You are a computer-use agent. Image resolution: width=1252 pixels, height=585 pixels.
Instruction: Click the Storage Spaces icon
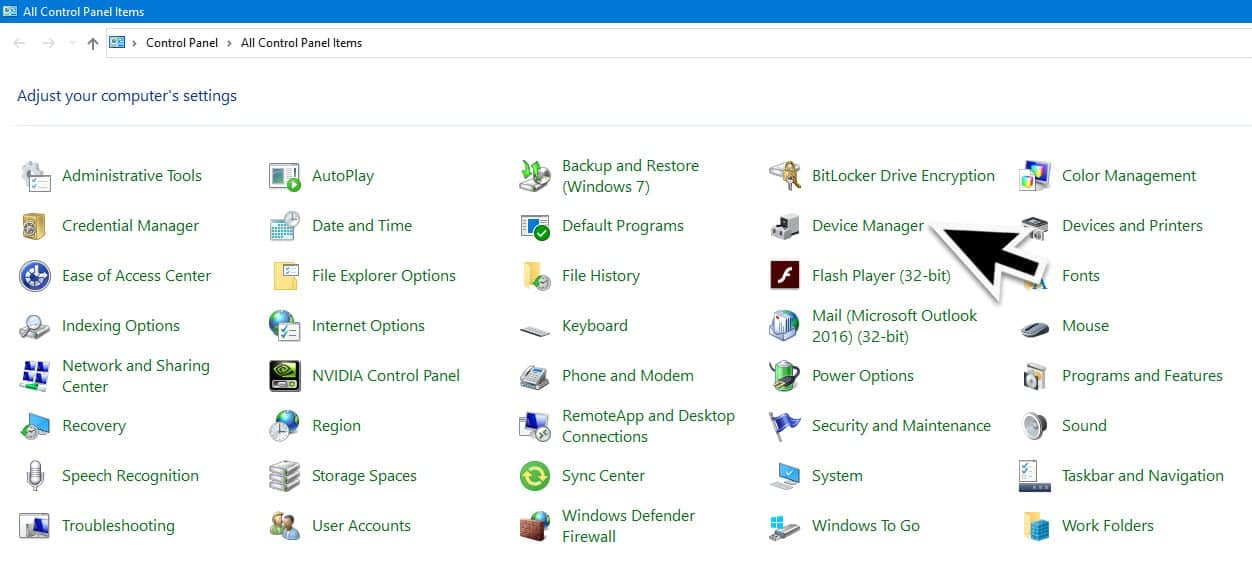(285, 476)
